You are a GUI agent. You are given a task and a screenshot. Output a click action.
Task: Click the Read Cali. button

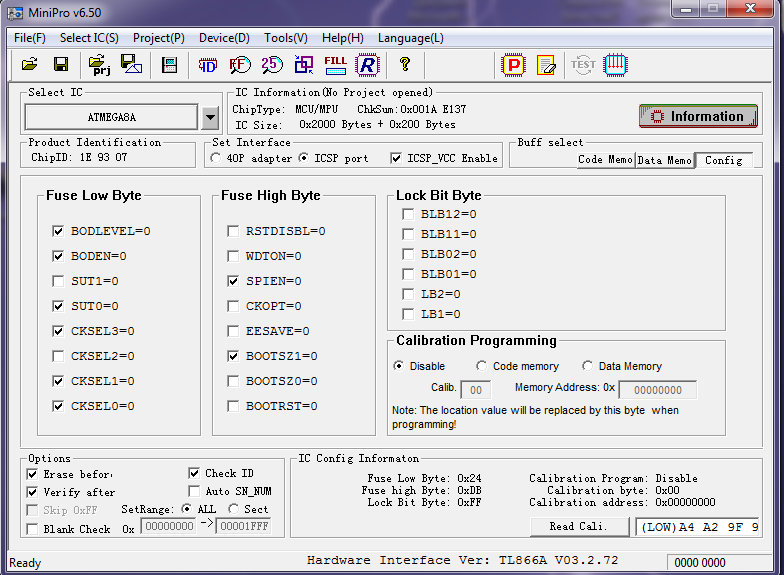click(579, 526)
